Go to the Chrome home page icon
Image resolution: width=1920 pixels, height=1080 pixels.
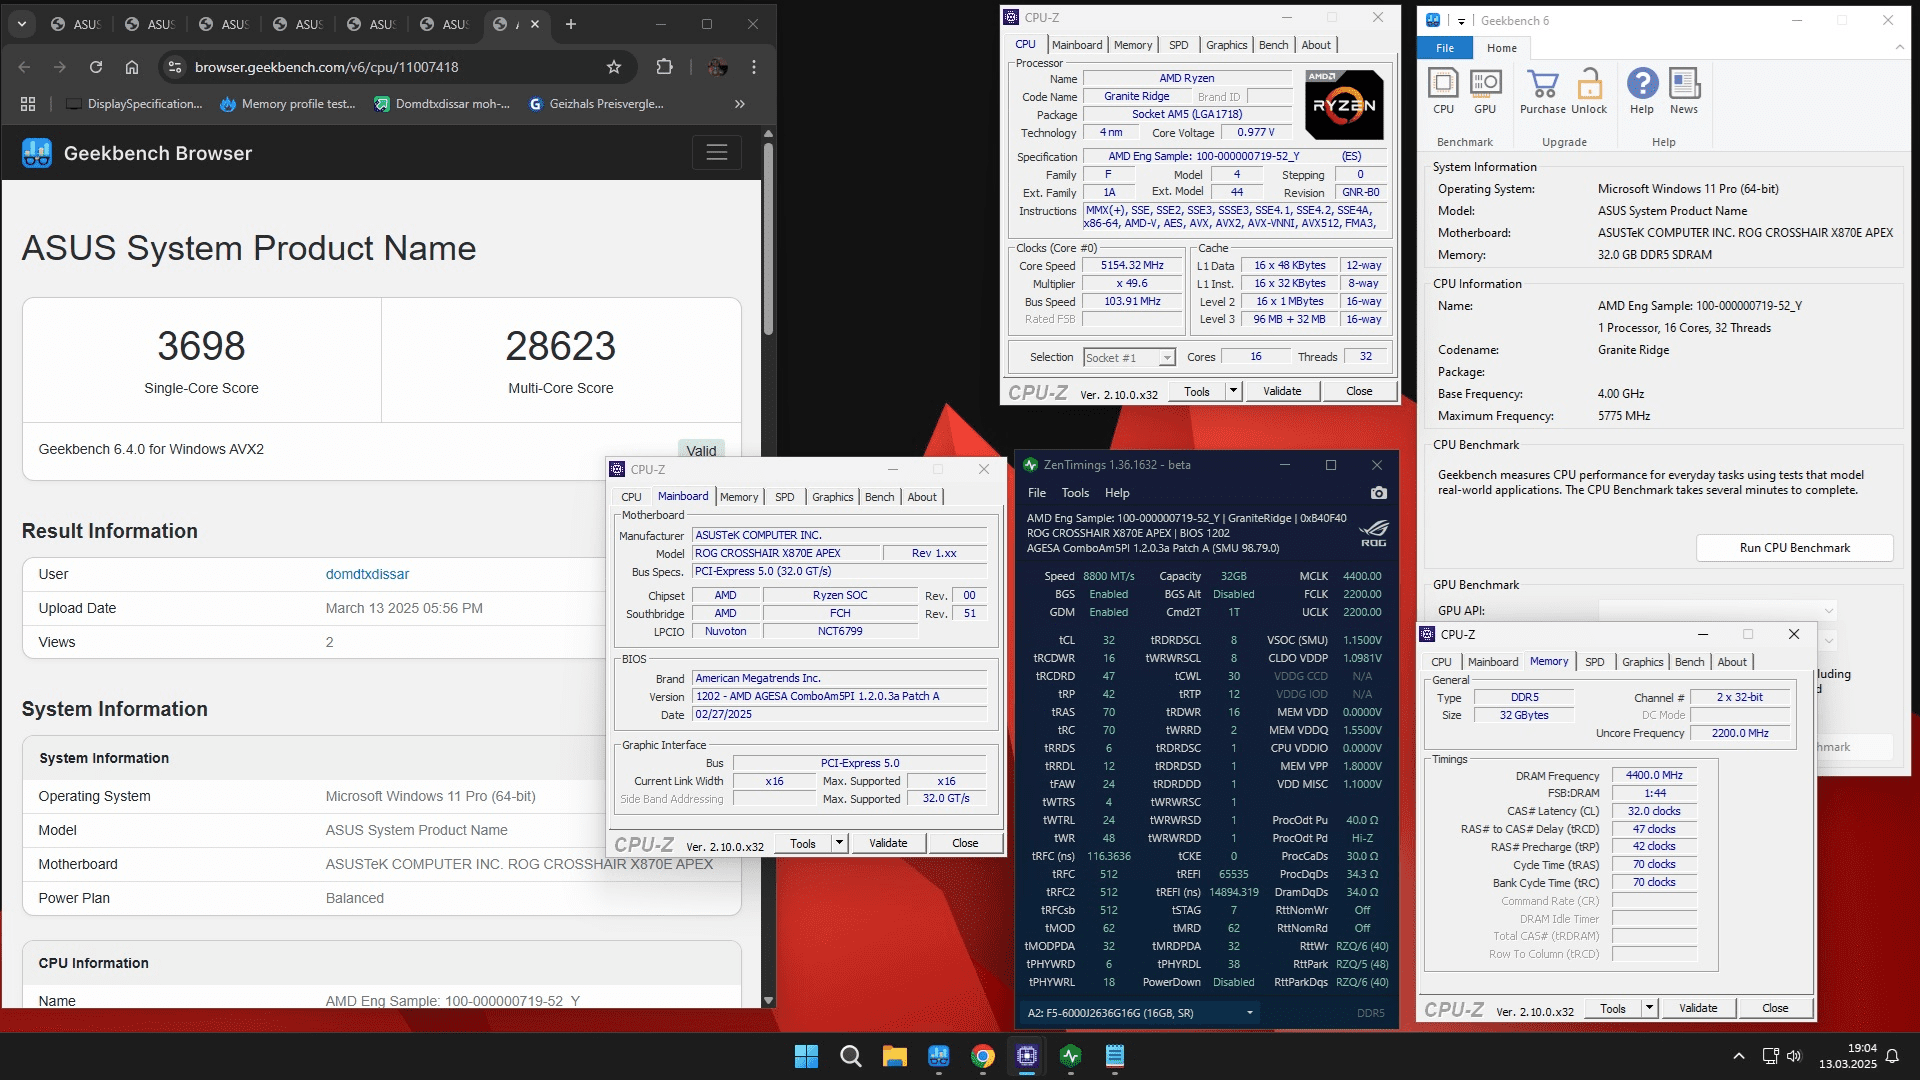point(132,67)
